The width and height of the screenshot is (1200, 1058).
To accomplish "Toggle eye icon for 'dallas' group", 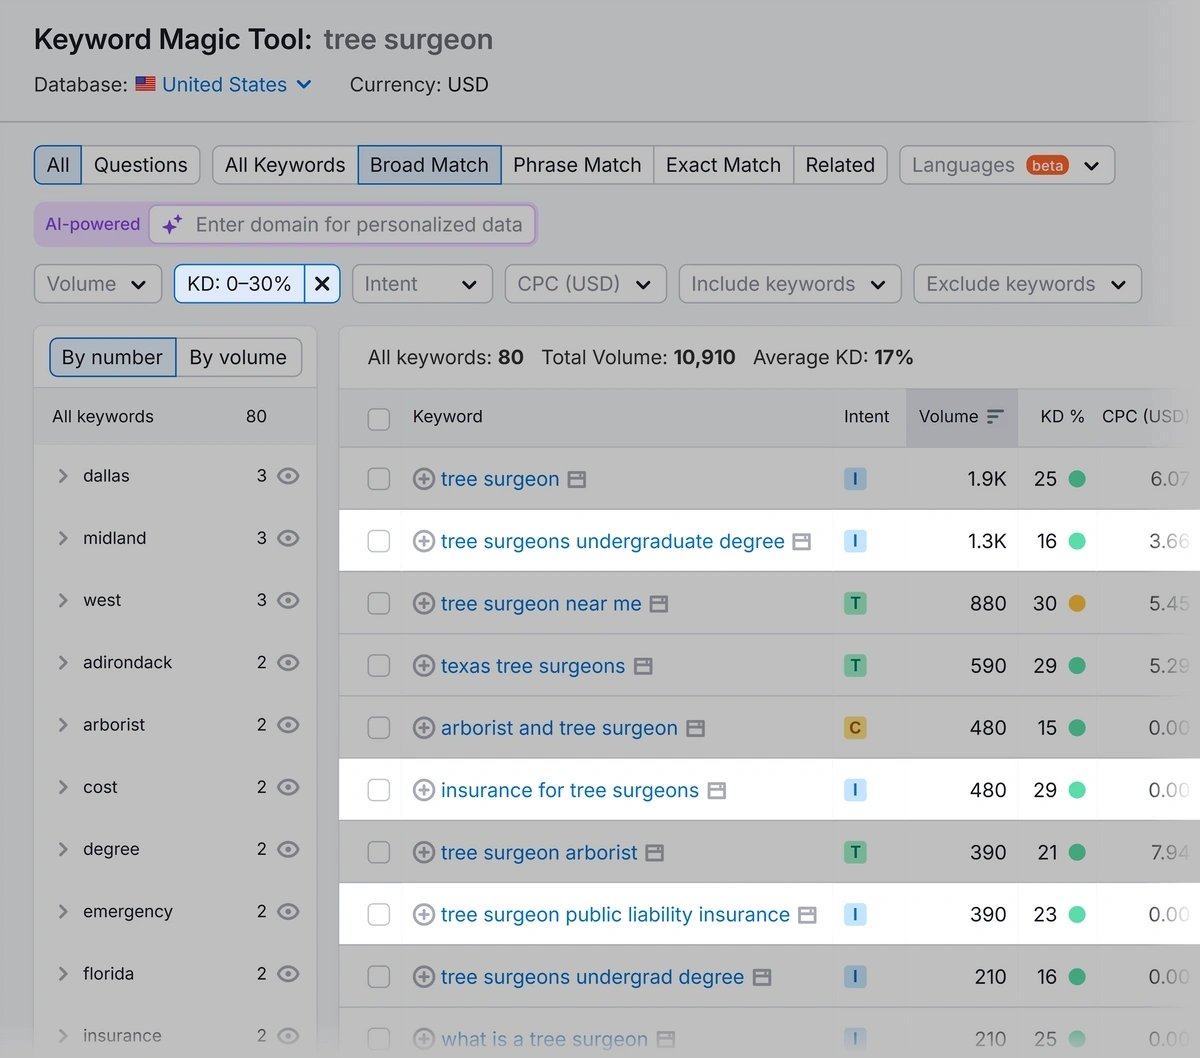I will point(288,476).
